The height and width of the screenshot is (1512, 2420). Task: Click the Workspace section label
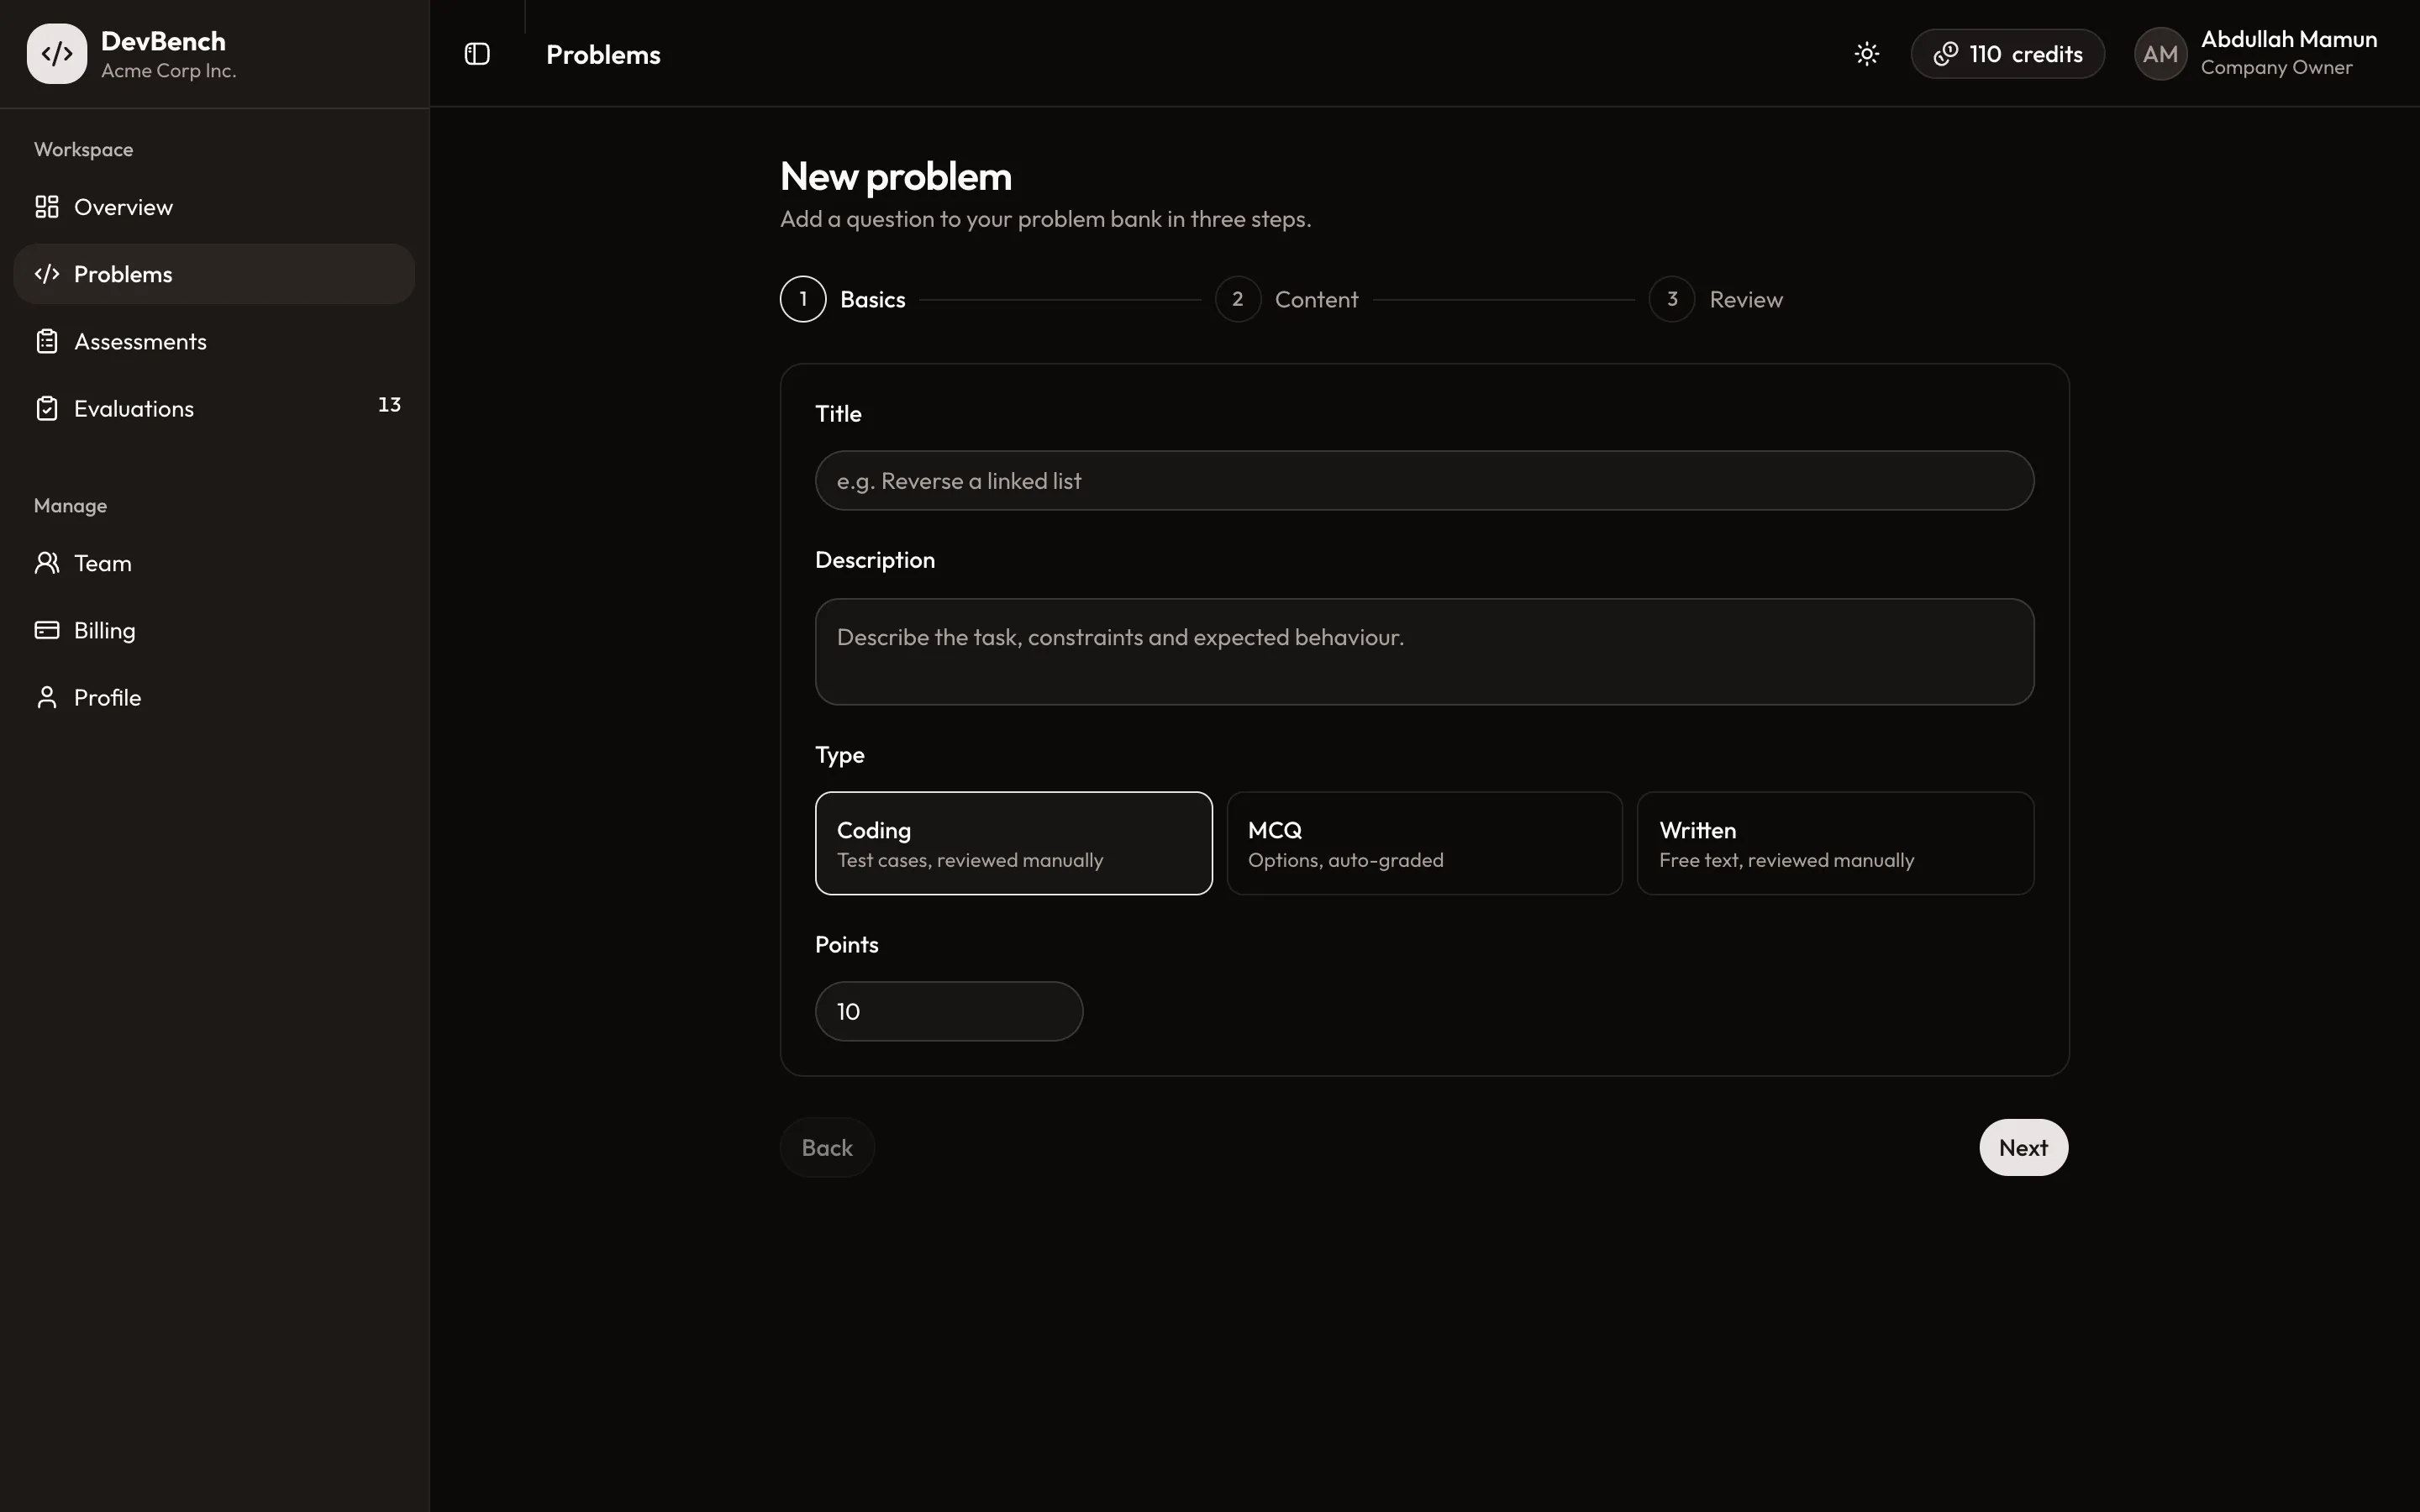click(x=83, y=149)
